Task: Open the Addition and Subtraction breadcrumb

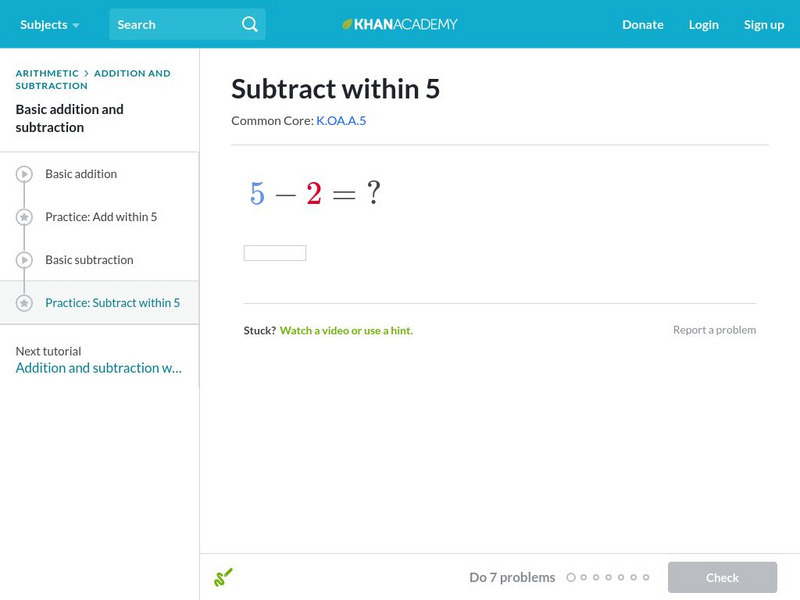Action: coord(132,73)
